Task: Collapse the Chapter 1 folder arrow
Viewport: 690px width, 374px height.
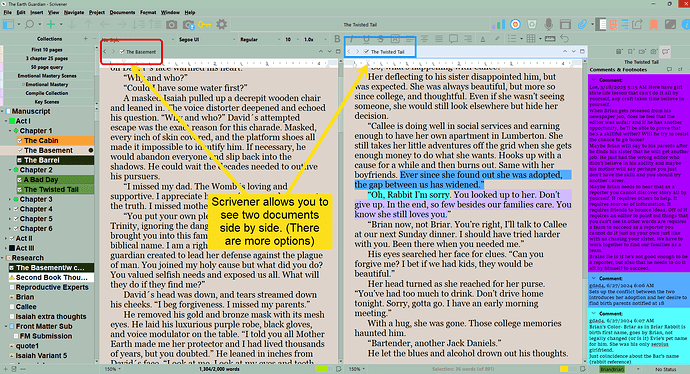Action: pos(10,131)
